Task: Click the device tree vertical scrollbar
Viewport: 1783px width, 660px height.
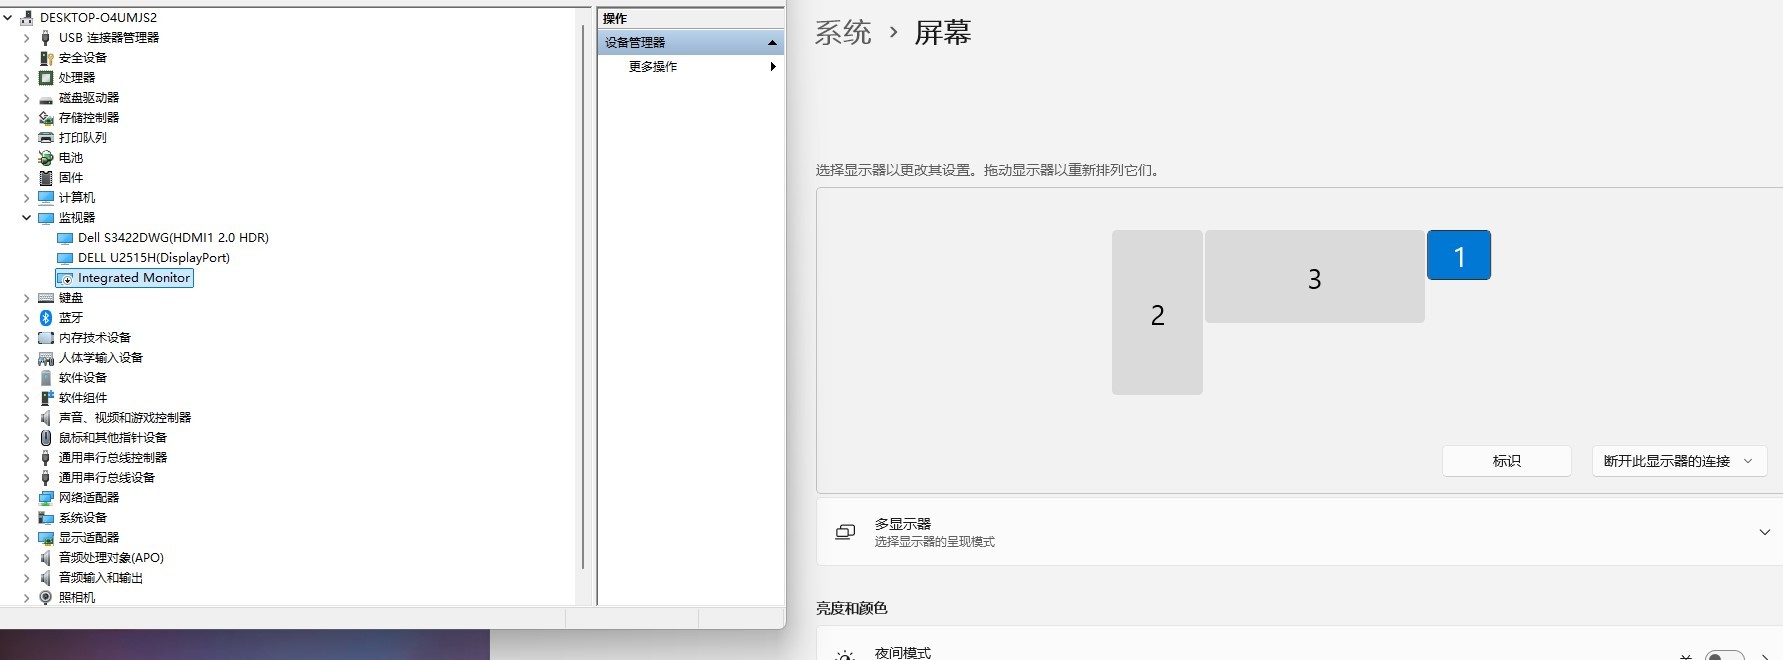Action: 583,296
